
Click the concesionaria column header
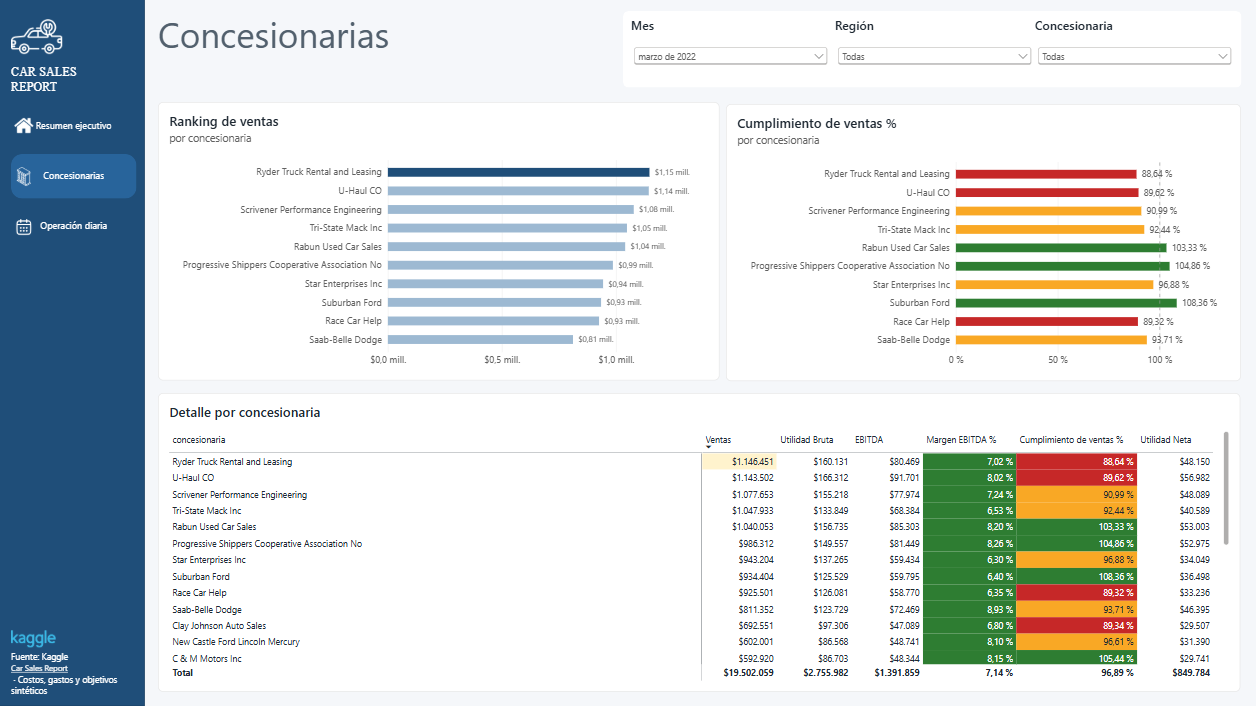[199, 439]
